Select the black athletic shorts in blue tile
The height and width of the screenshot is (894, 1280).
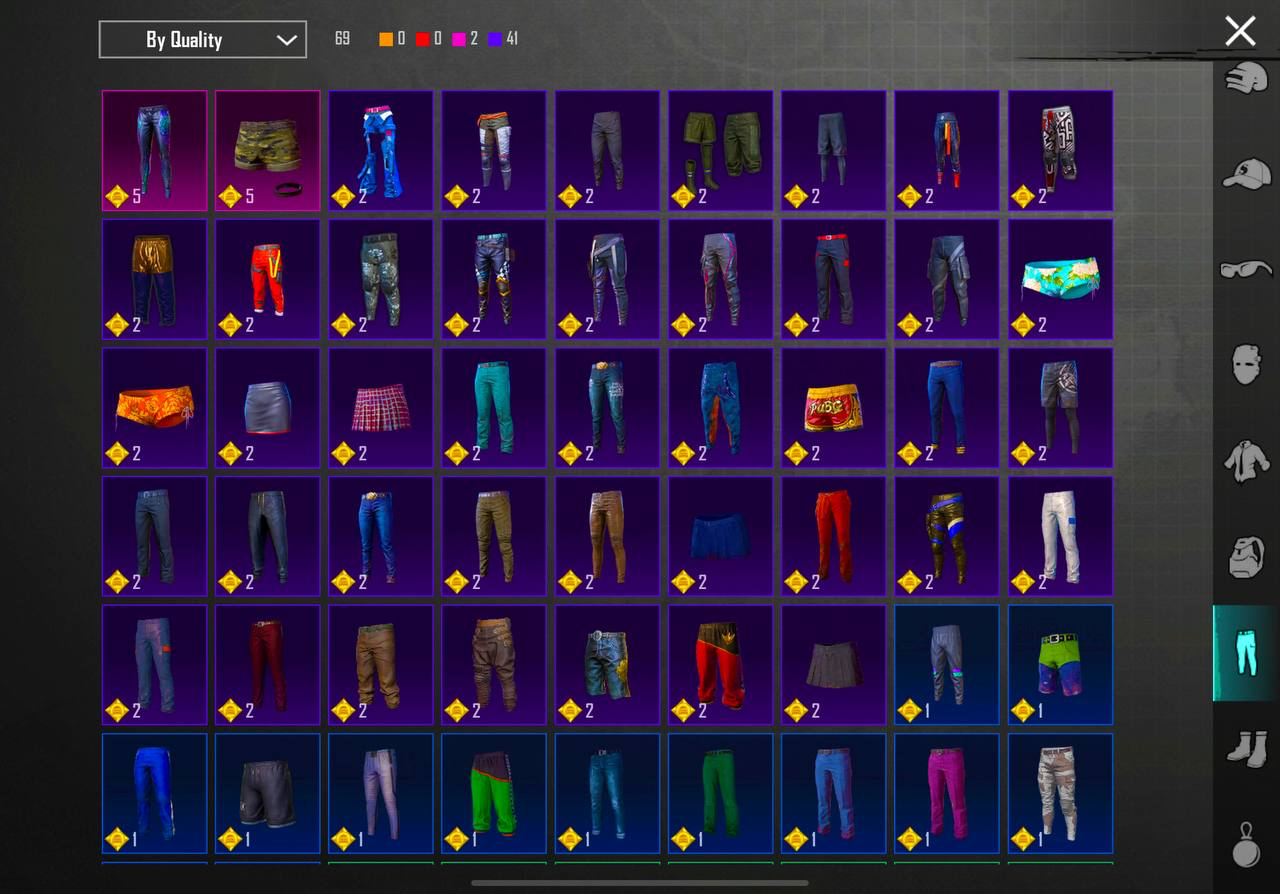pyautogui.click(x=267, y=793)
